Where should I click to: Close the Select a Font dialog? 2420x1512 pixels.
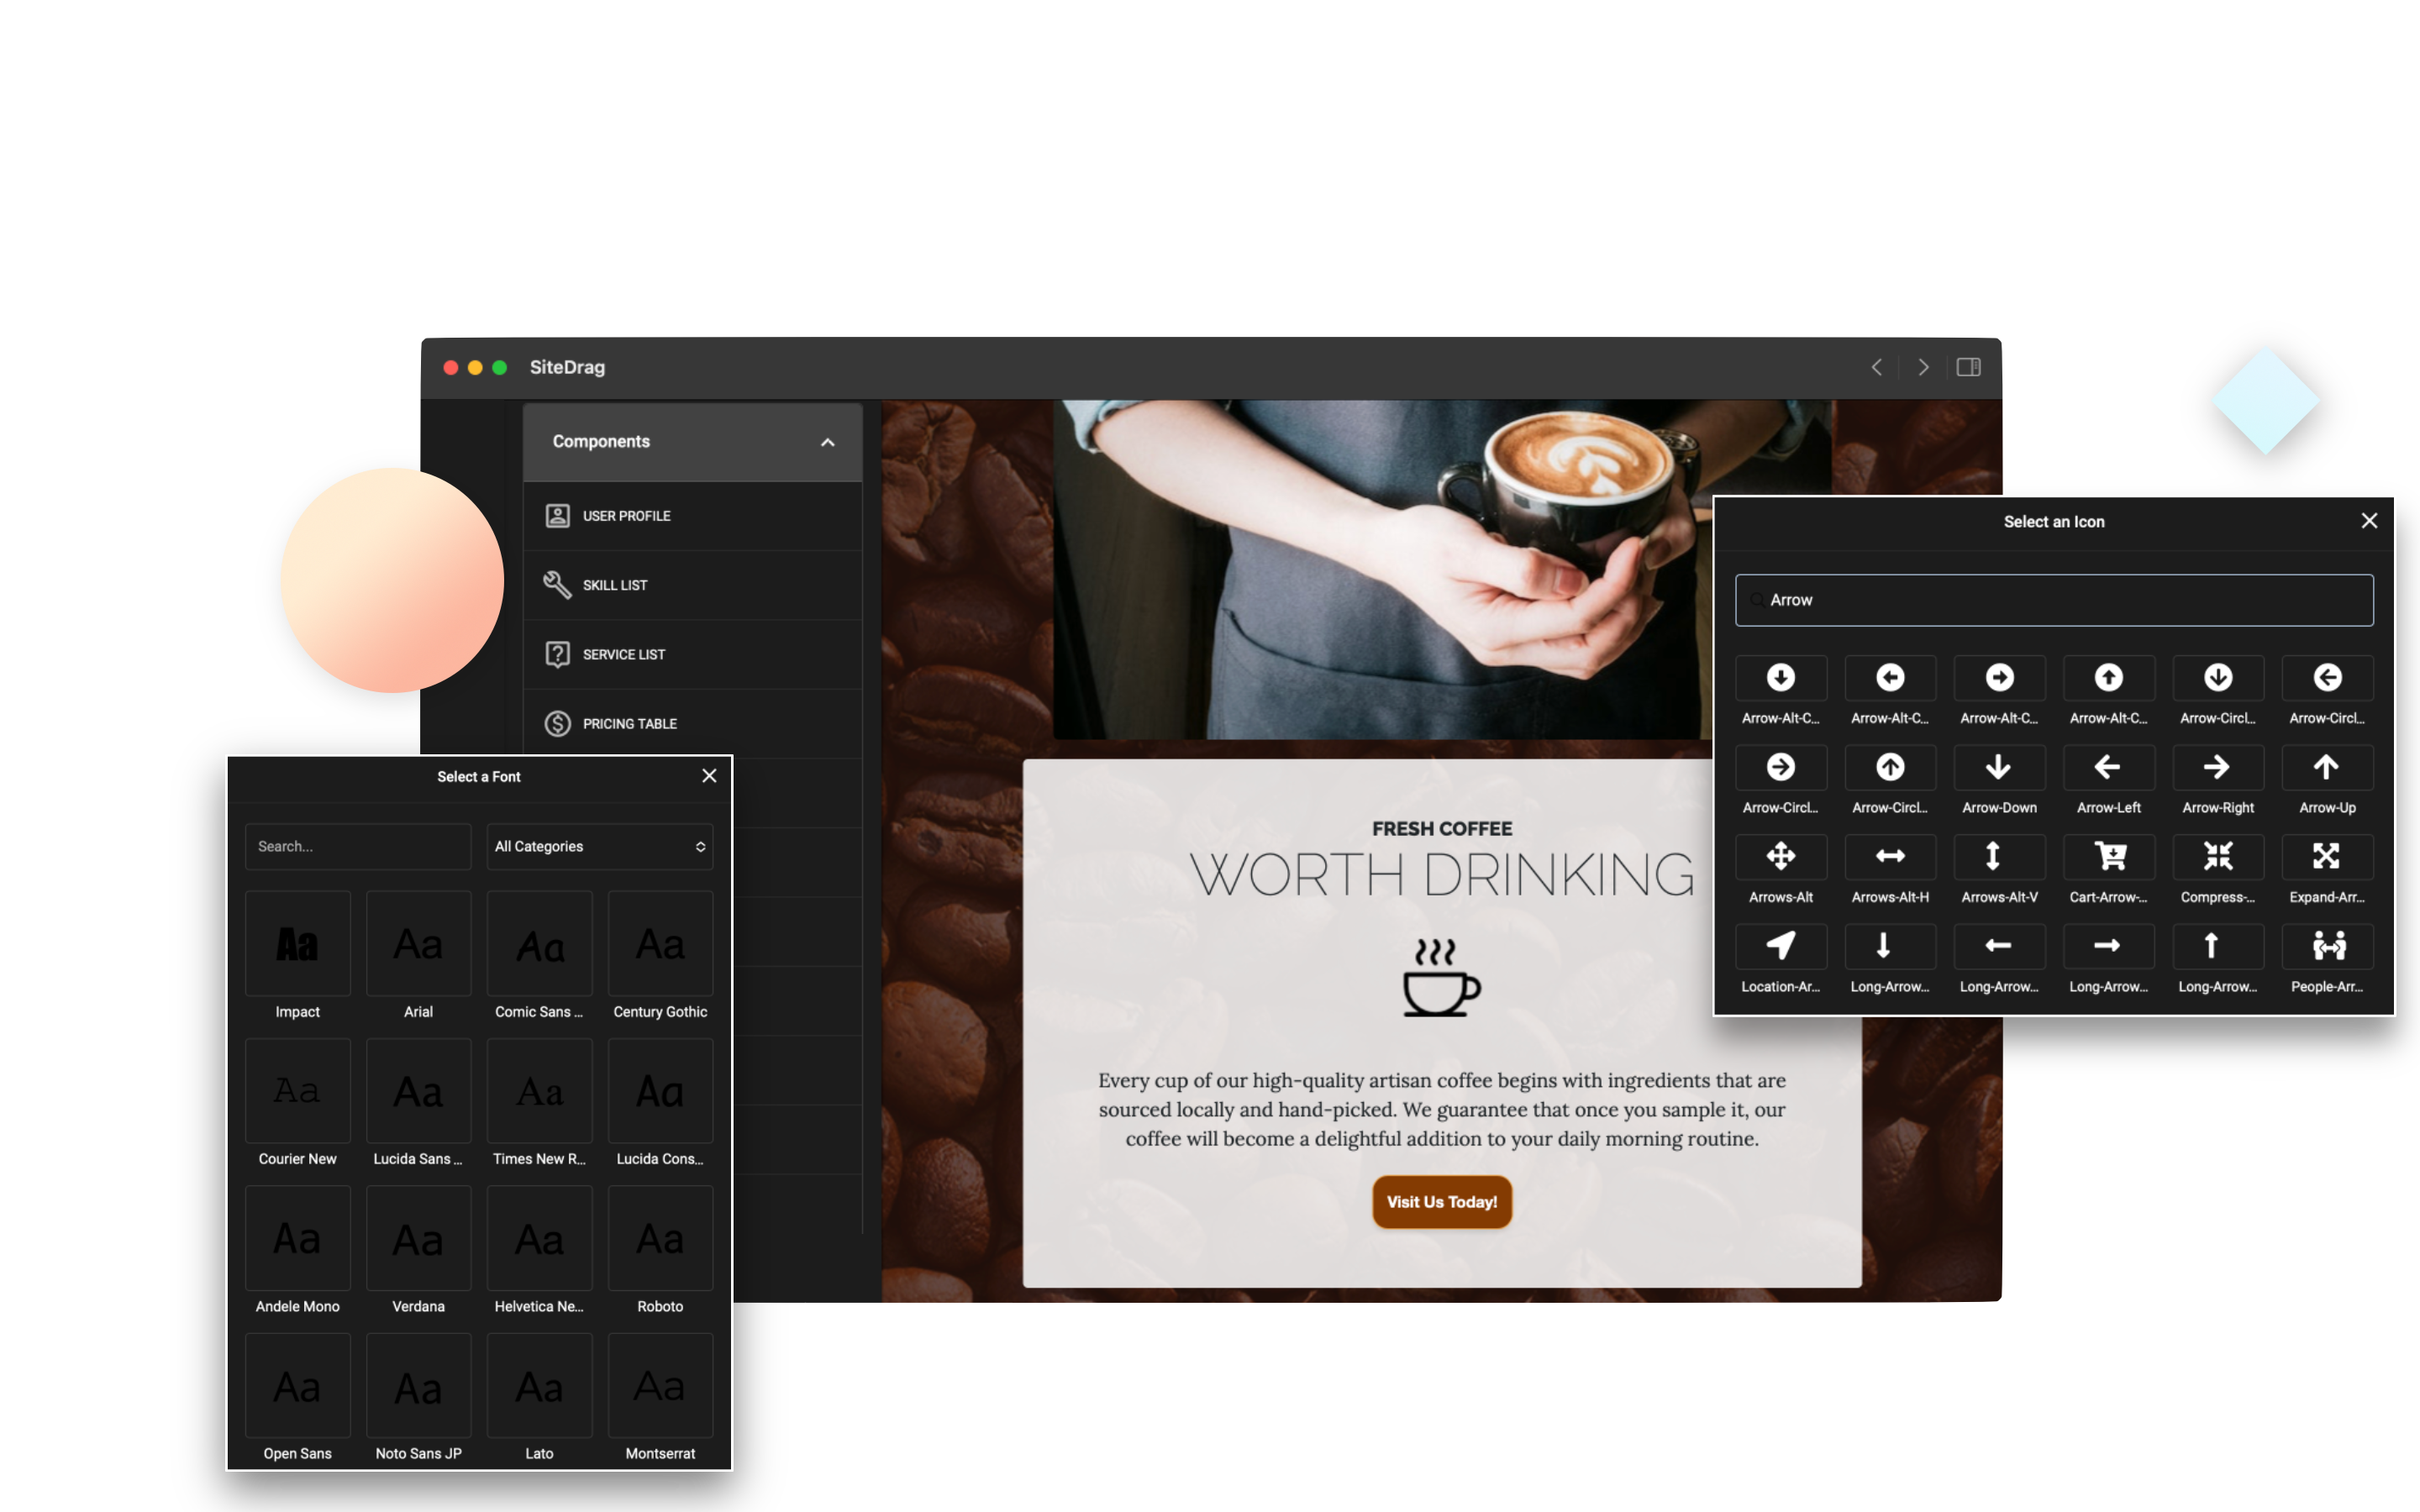(710, 775)
